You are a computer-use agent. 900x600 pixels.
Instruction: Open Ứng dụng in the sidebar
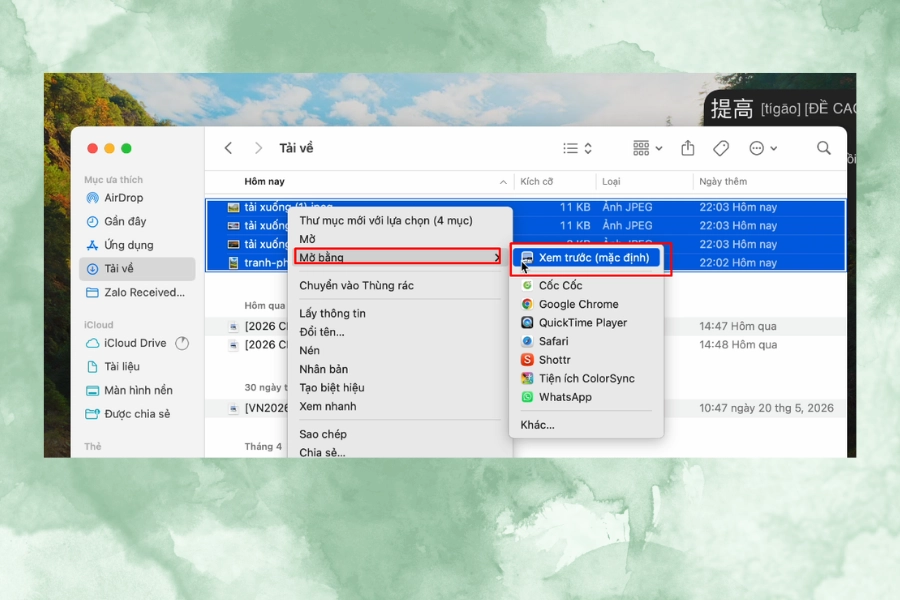click(138, 245)
